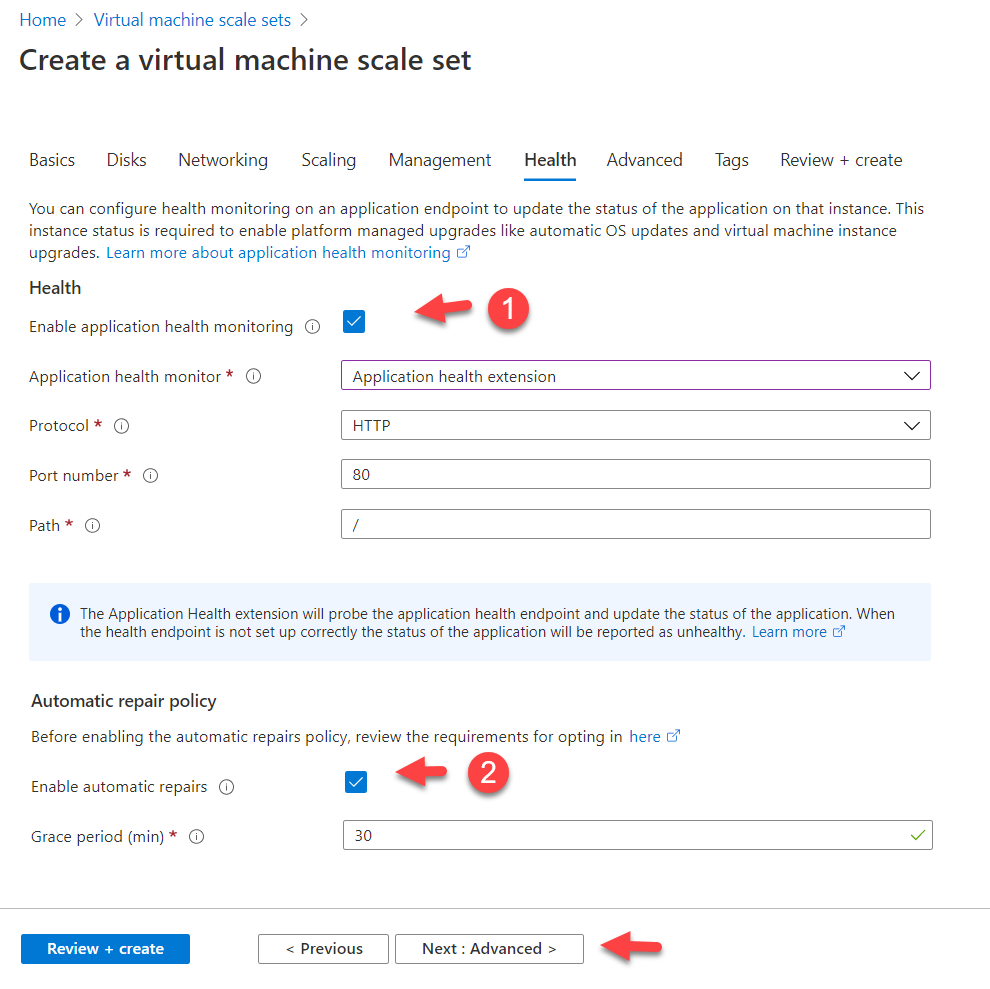Switch to the Networking tab
The height and width of the screenshot is (989, 990).
pos(223,160)
